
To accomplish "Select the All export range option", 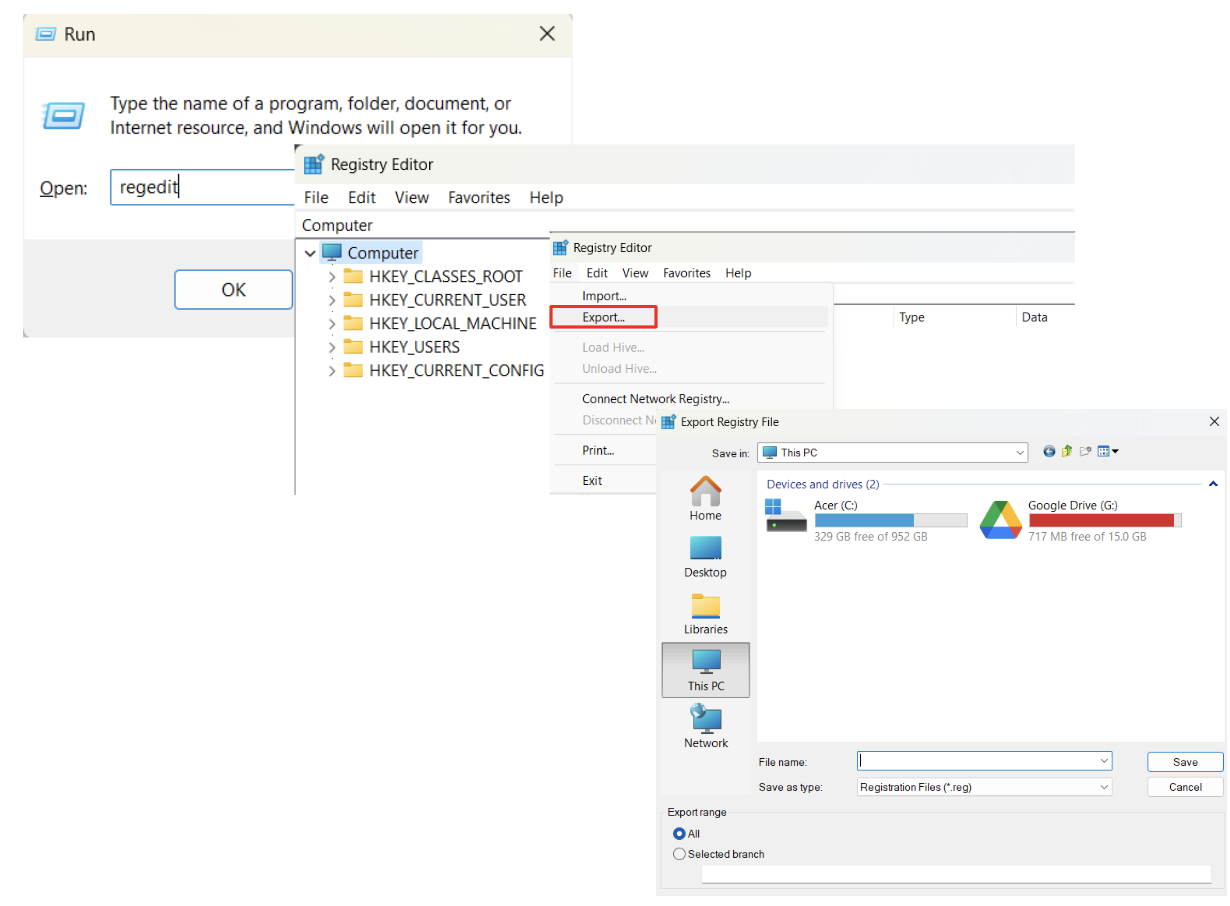I will coord(679,833).
